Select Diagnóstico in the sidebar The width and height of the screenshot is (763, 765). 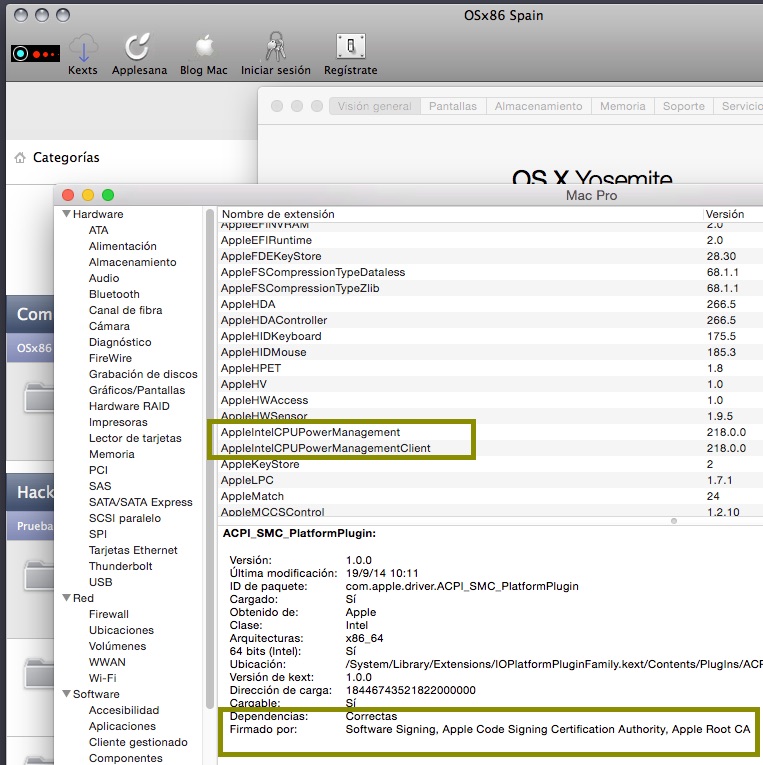tap(120, 342)
